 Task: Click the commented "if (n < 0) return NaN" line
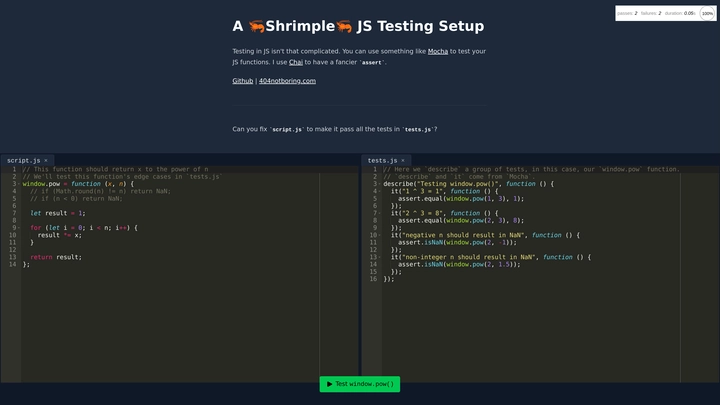[76, 198]
